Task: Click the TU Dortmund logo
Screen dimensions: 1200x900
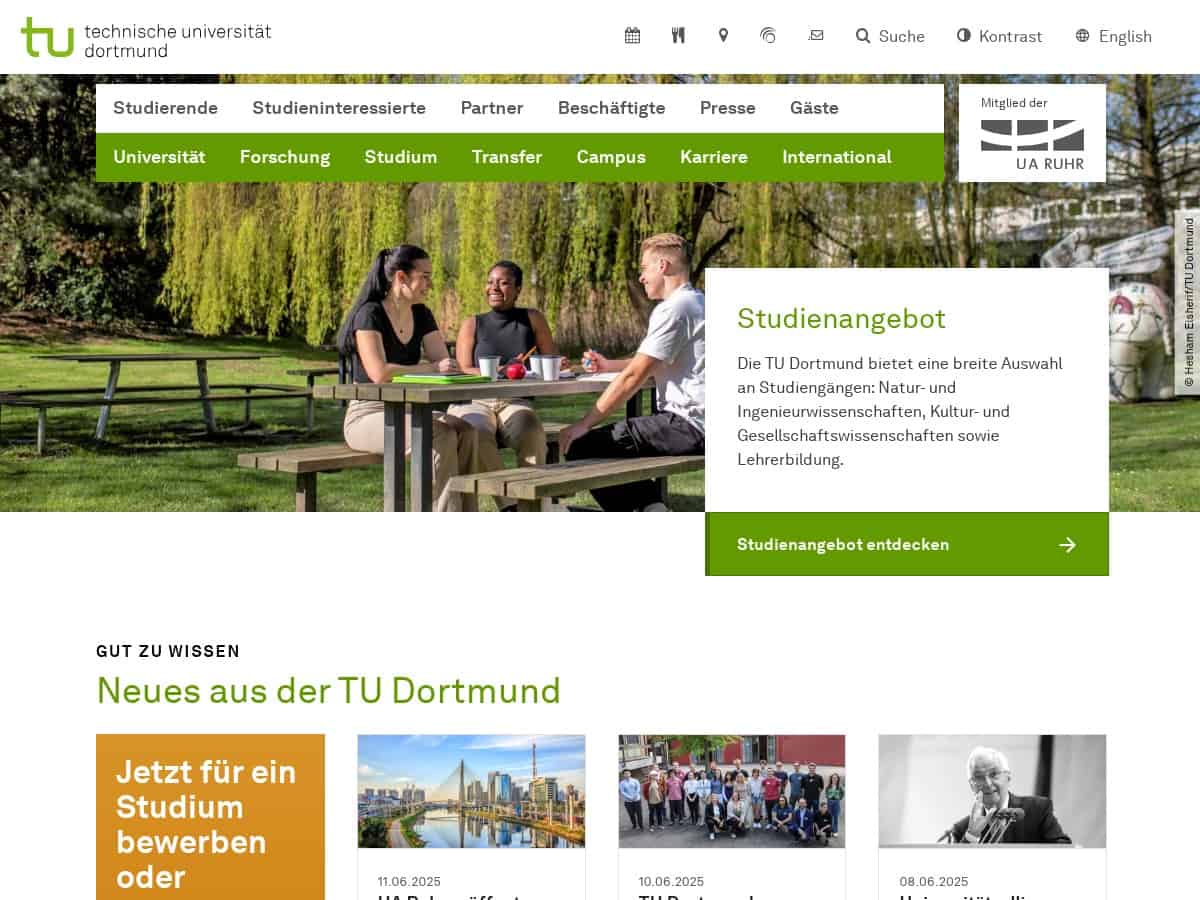Action: [146, 37]
